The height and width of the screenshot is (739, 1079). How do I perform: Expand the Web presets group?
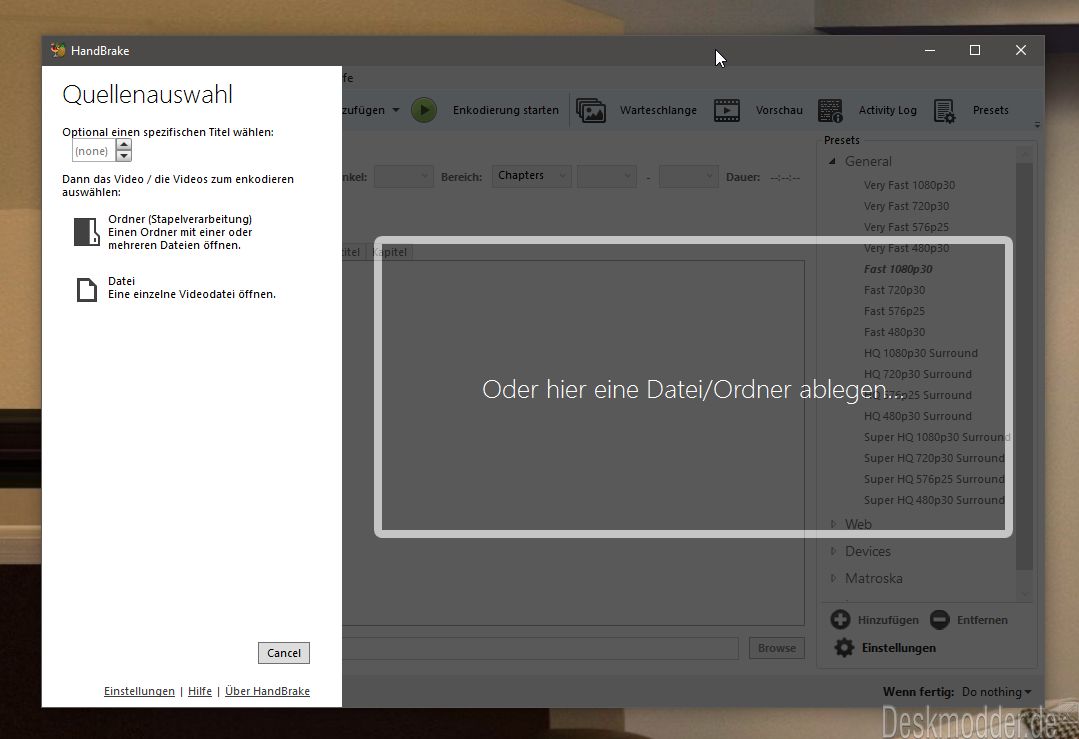[833, 524]
